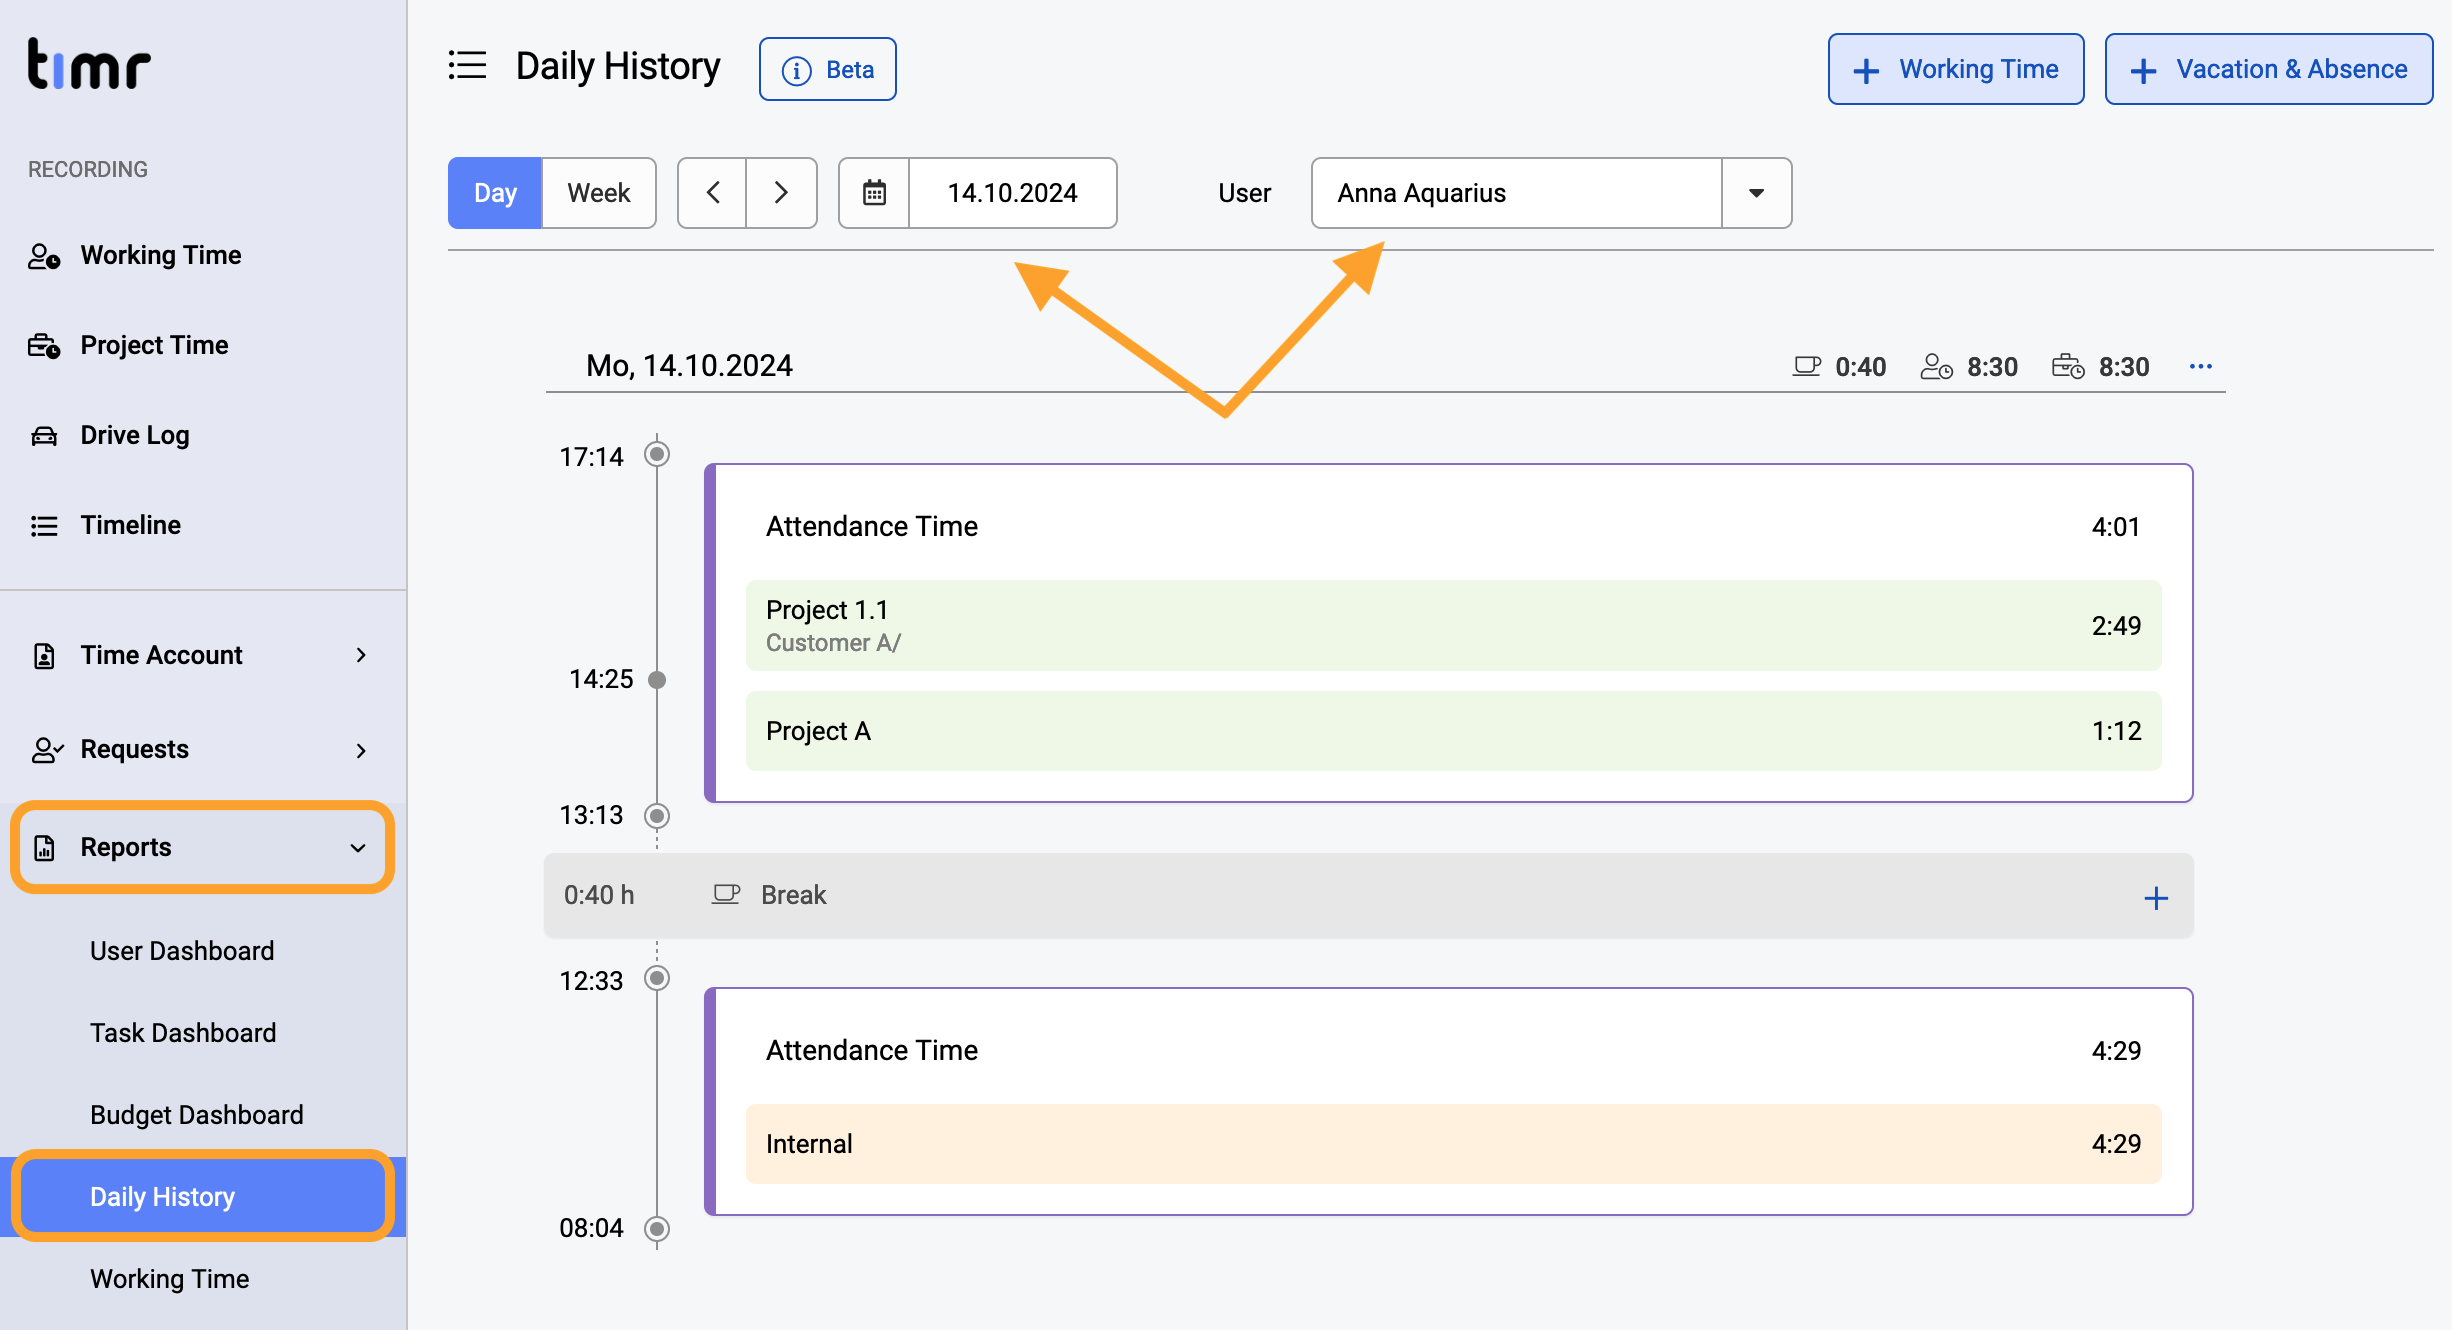
Task: Switch to Day view
Action: [x=495, y=193]
